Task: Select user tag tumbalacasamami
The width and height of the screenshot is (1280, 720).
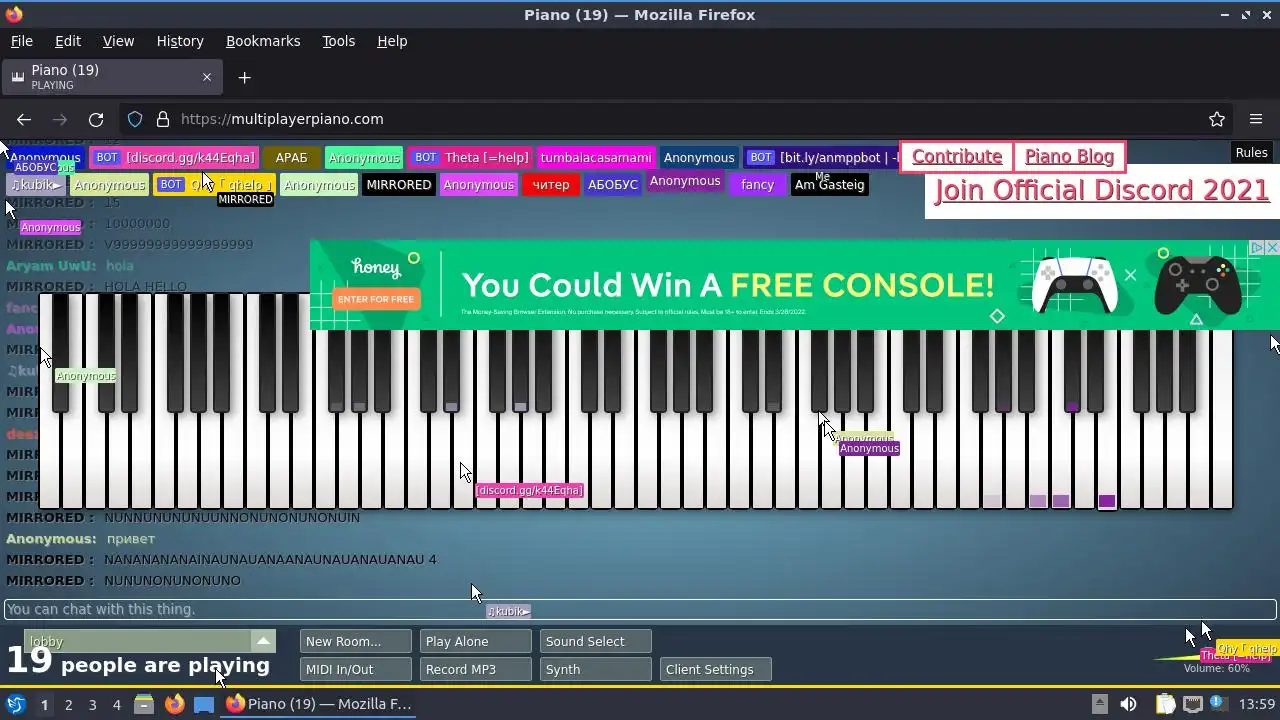Action: click(595, 157)
